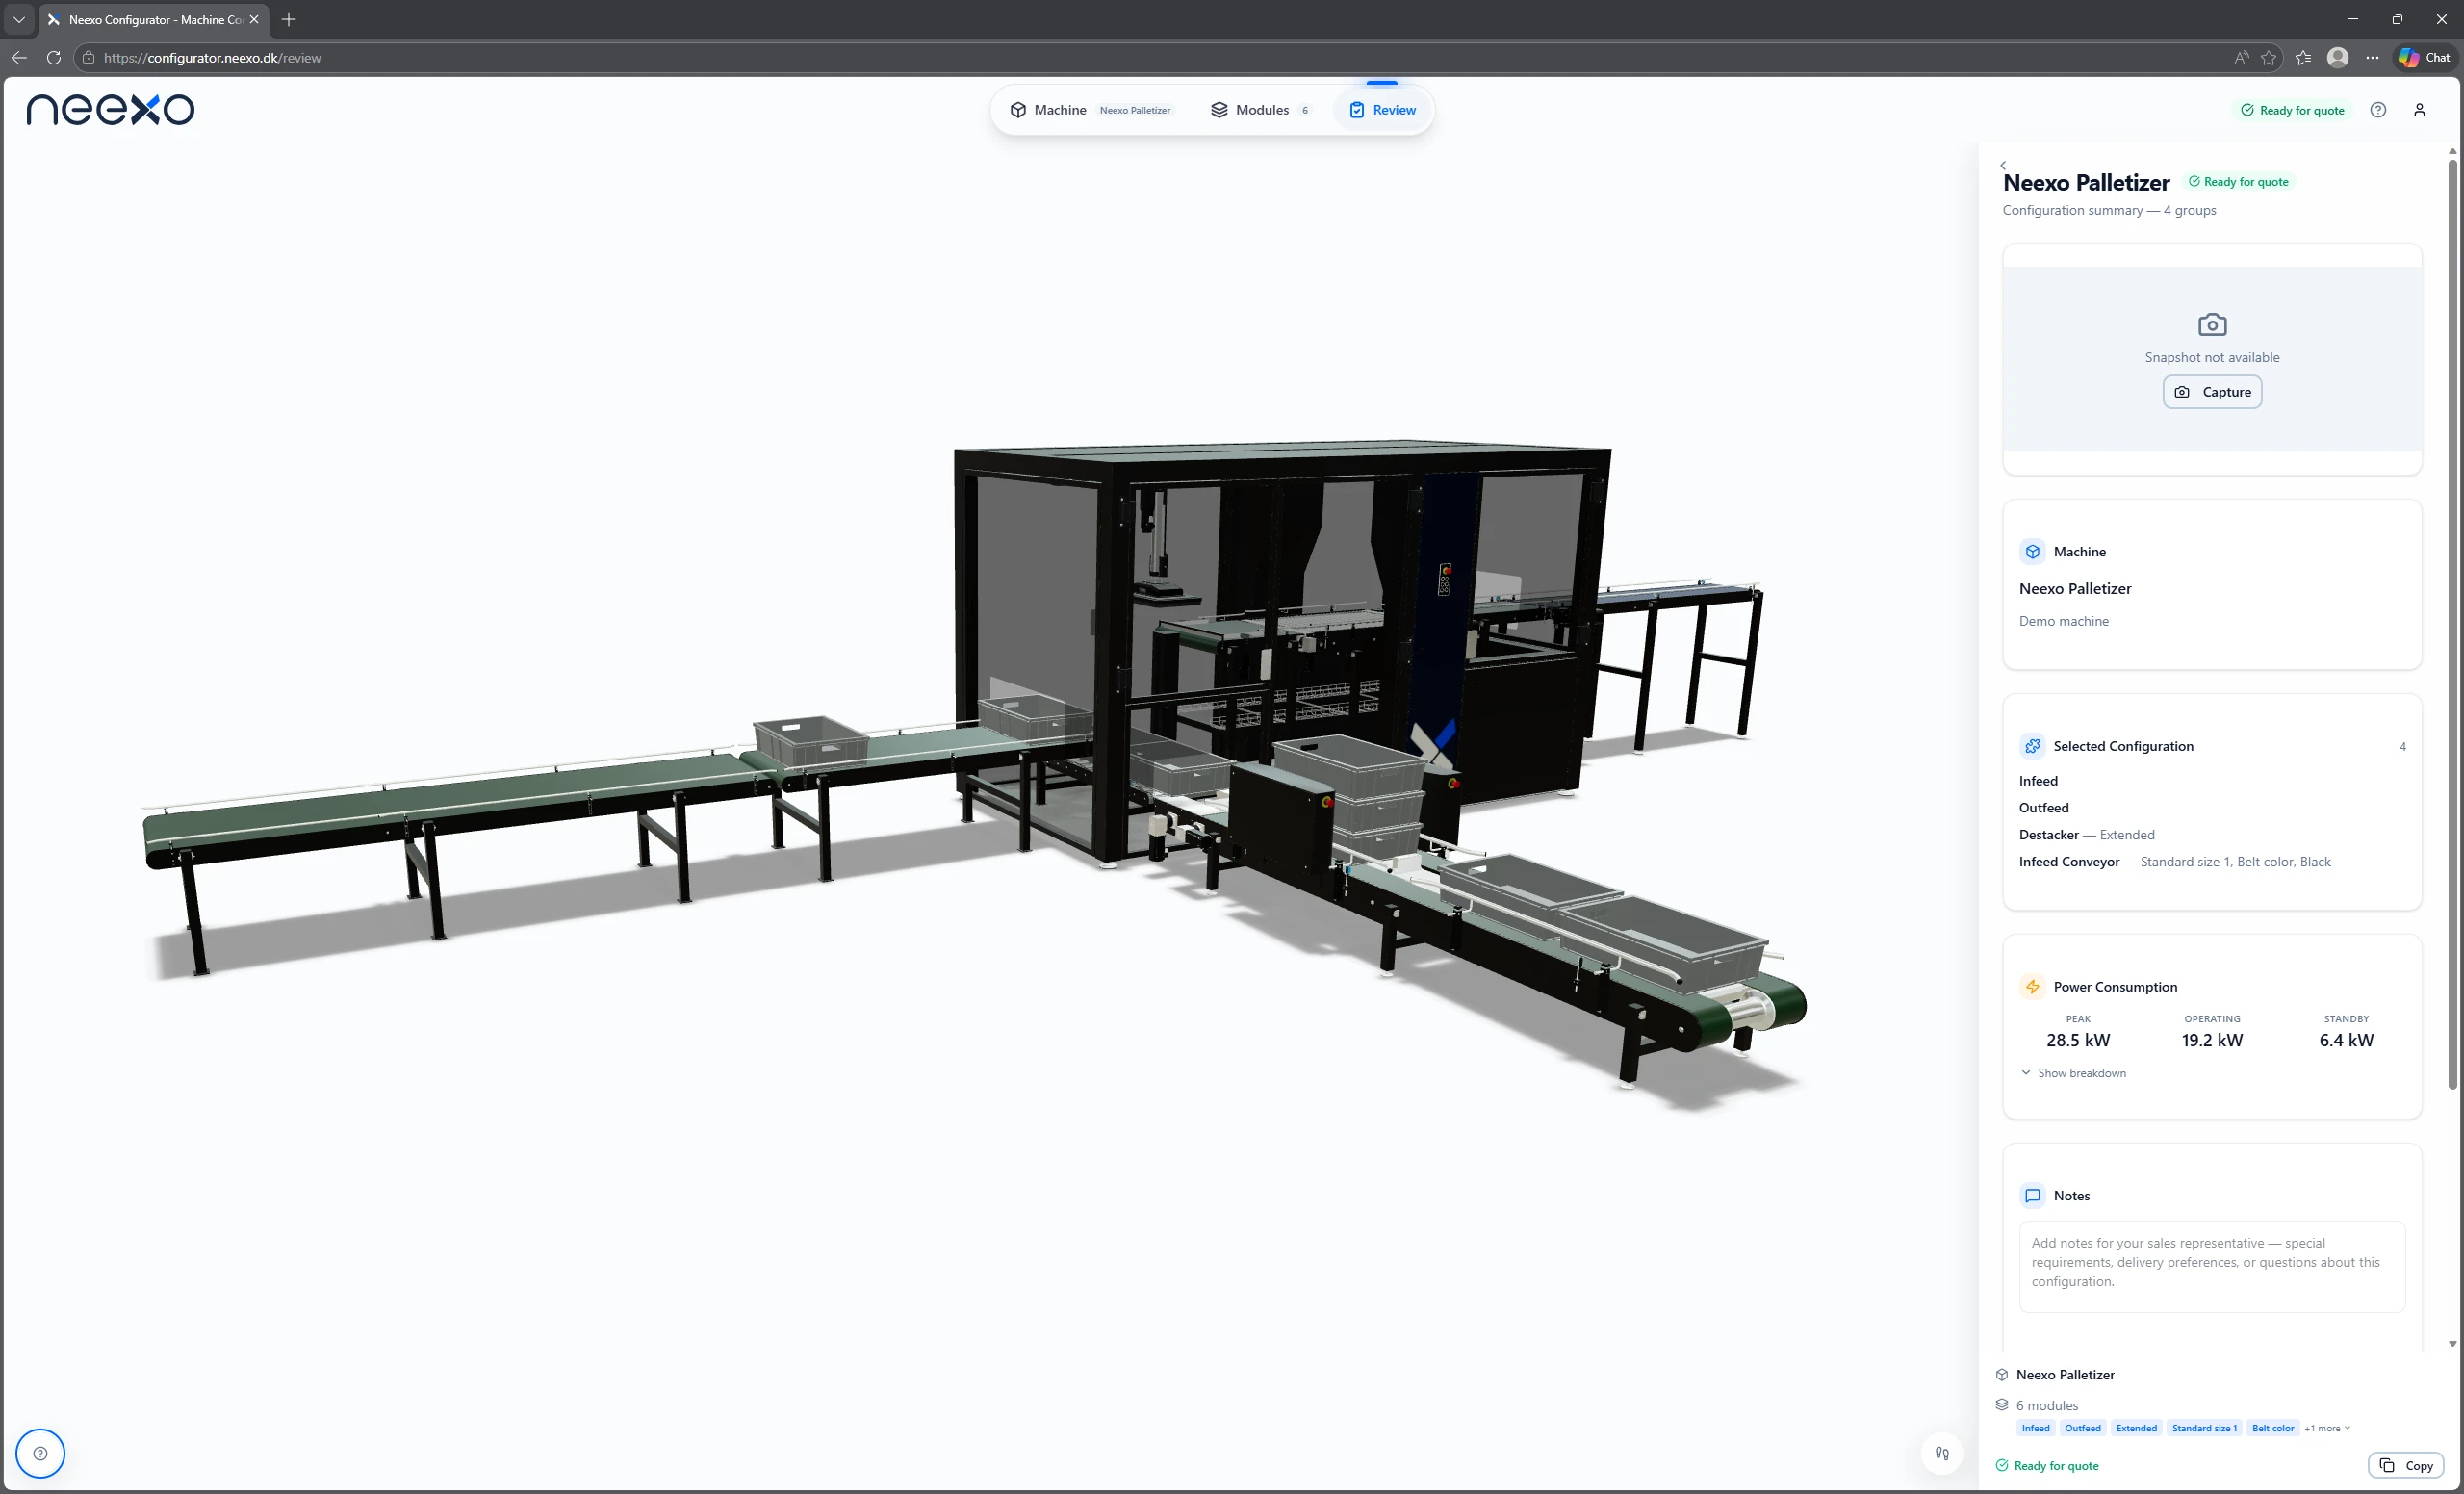
Task: Expand the +1 more tags dropdown
Action: tap(2327, 1428)
